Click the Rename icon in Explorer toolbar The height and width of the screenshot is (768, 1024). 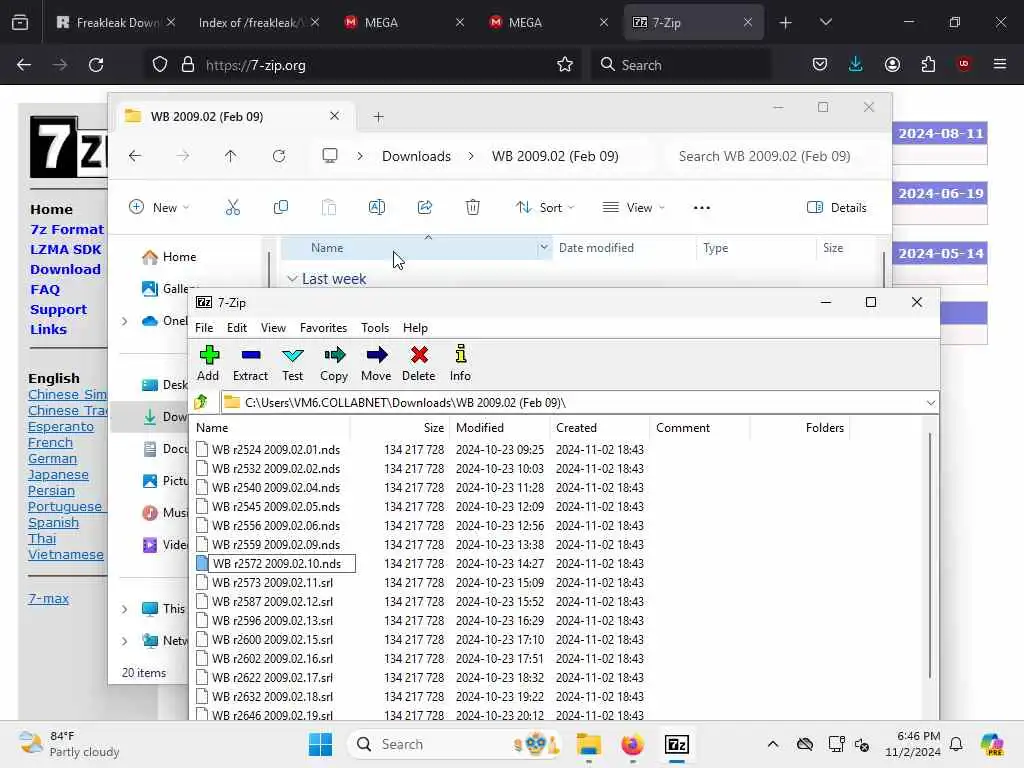(377, 208)
